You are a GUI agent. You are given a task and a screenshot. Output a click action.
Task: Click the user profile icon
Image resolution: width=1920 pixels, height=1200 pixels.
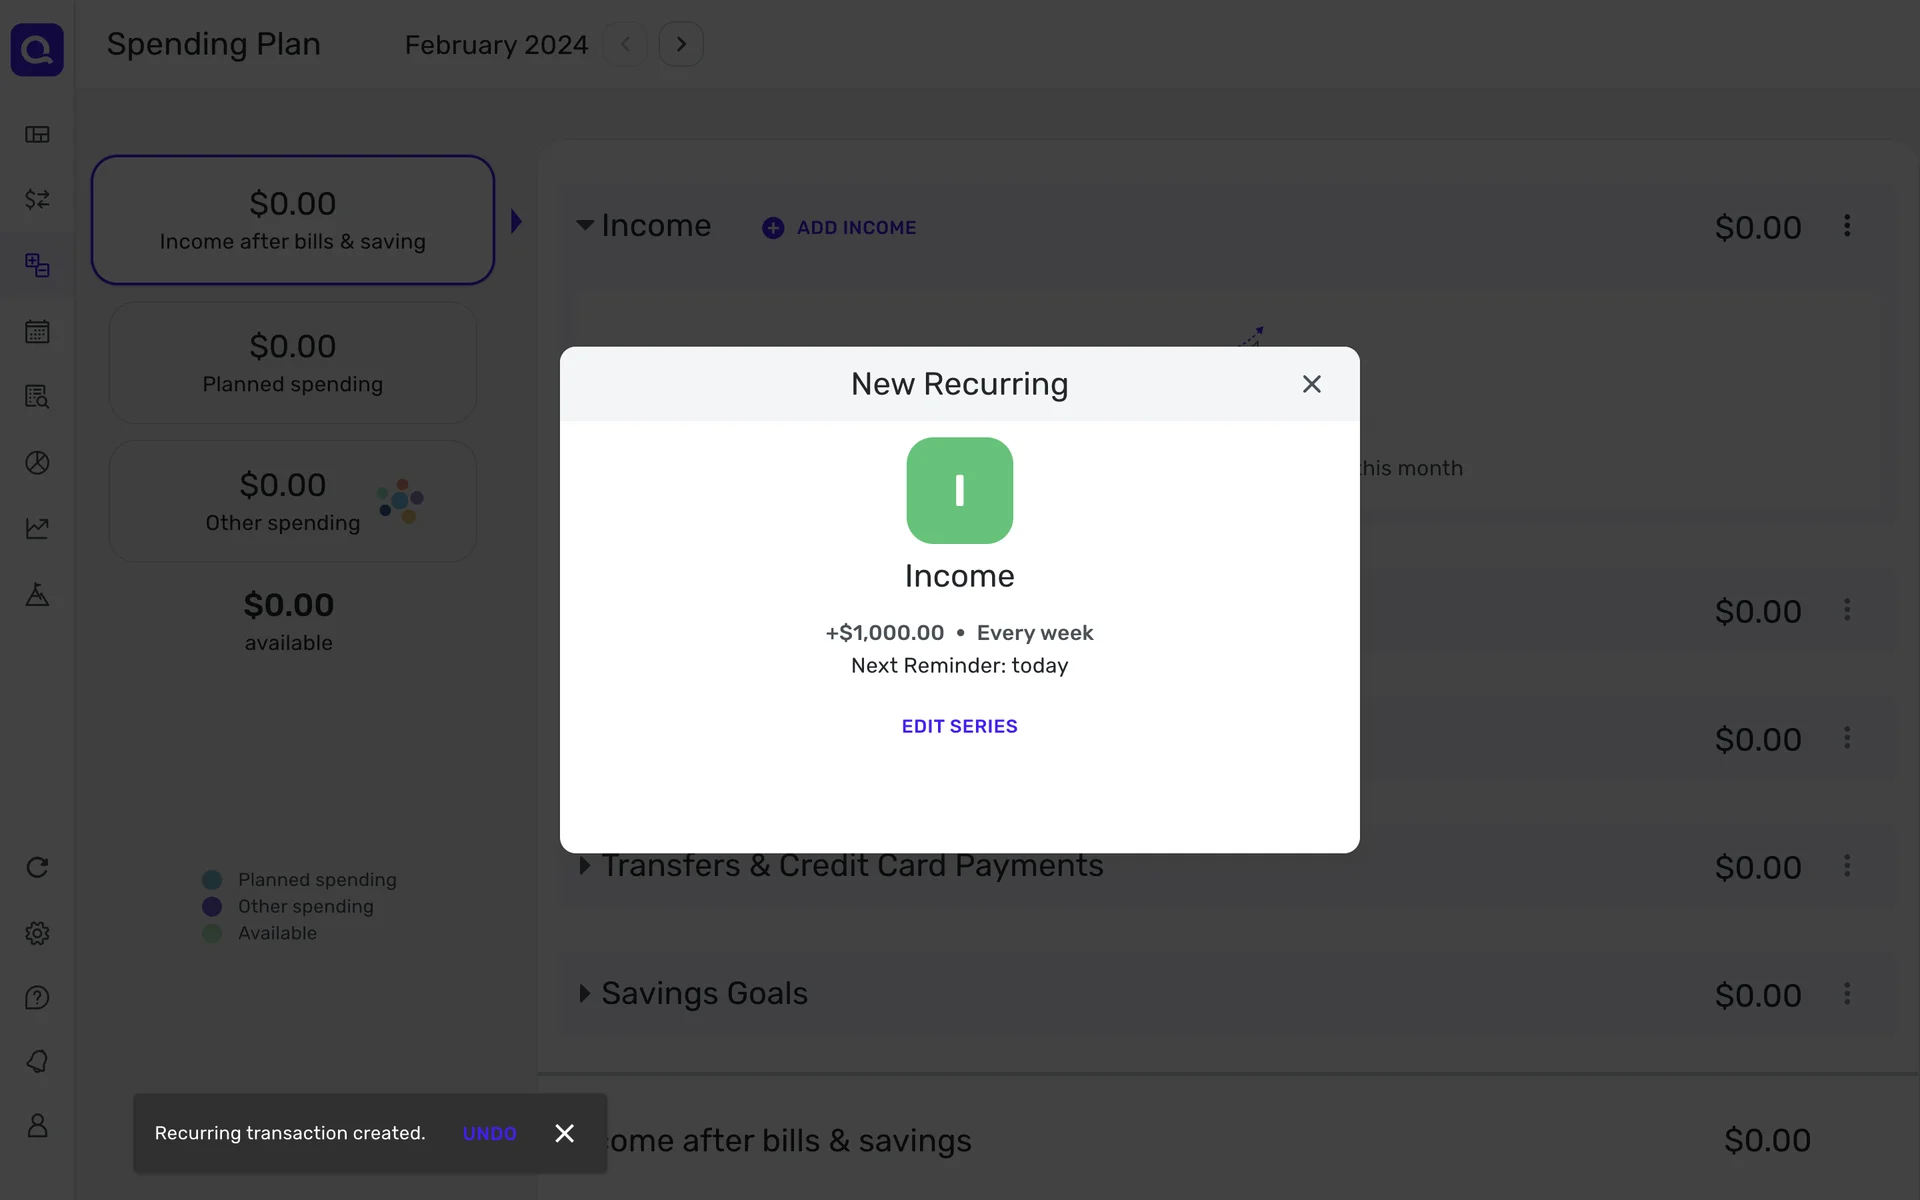(37, 1126)
